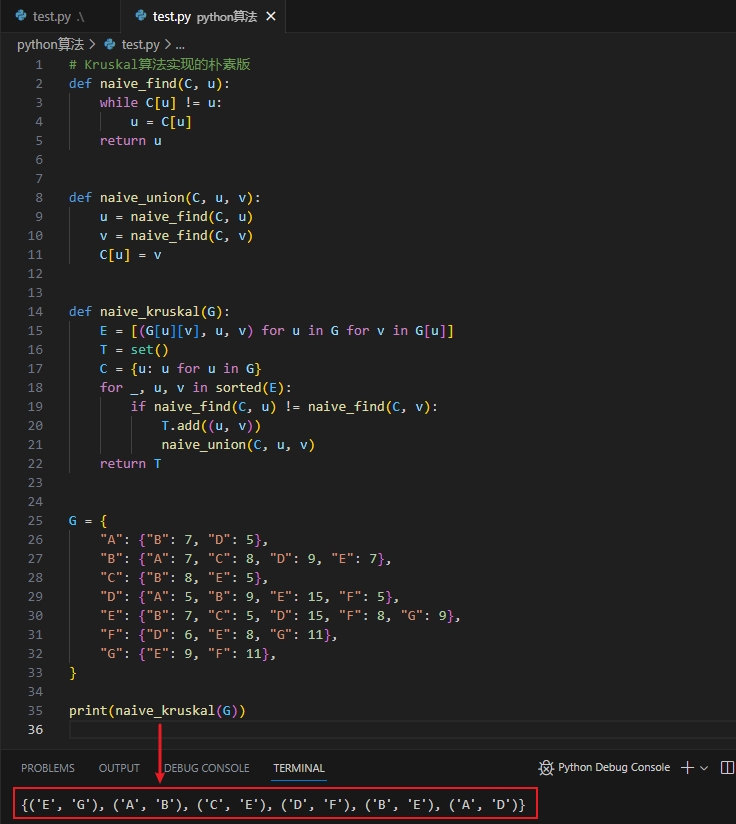Click line number 36 in the gutter

point(35,729)
